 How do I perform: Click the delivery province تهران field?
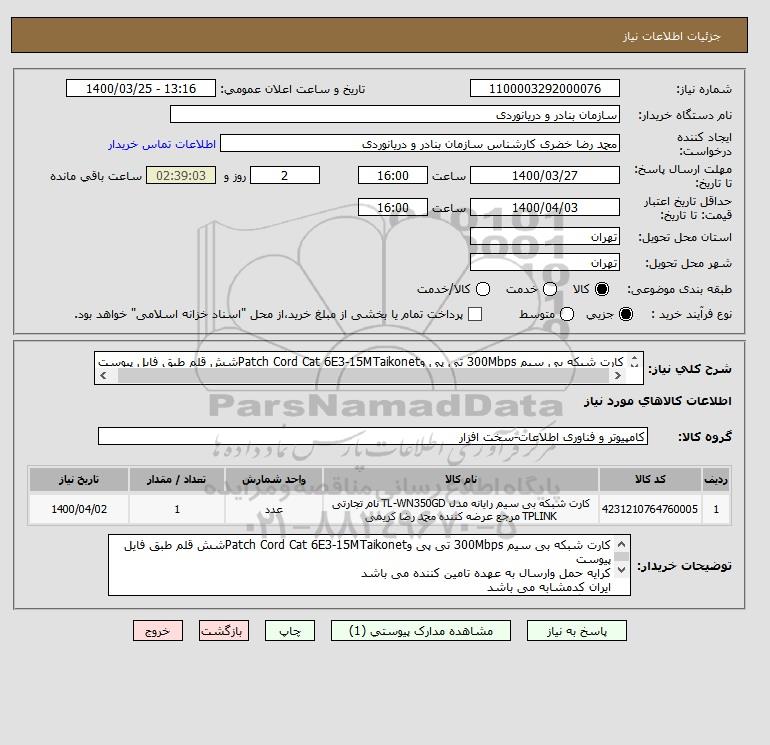click(x=545, y=237)
